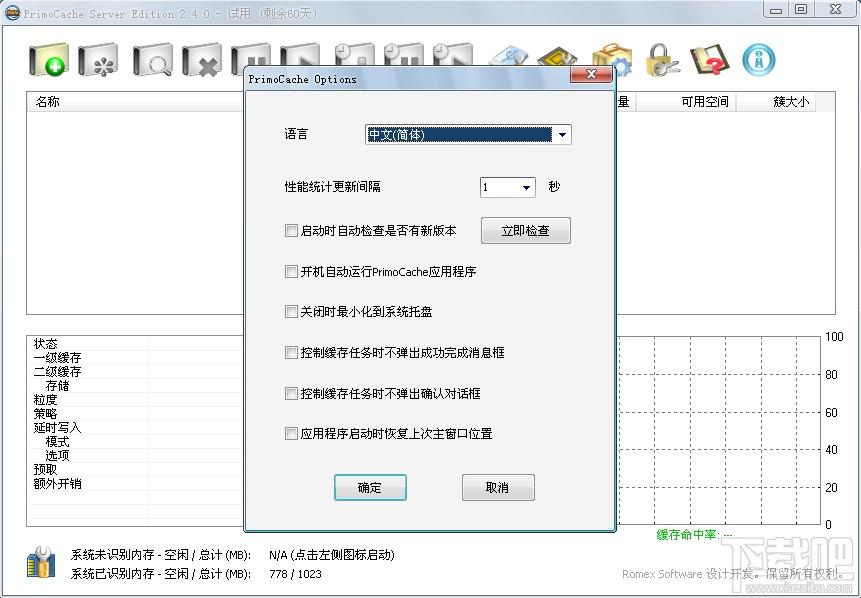Open help via book question-mark icon
Screen dimensions: 861x598
(x=709, y=59)
